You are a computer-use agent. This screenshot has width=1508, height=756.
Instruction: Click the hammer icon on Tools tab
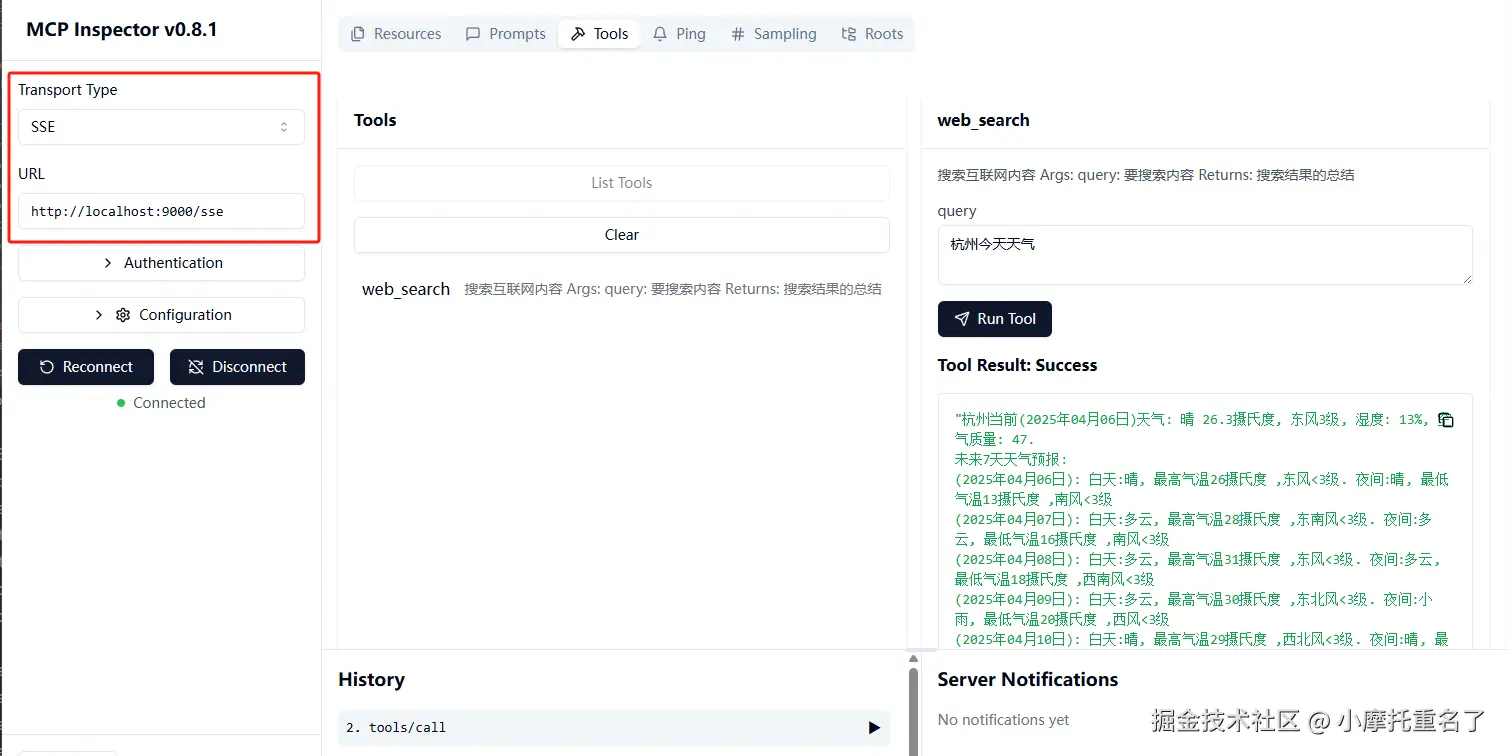(578, 34)
